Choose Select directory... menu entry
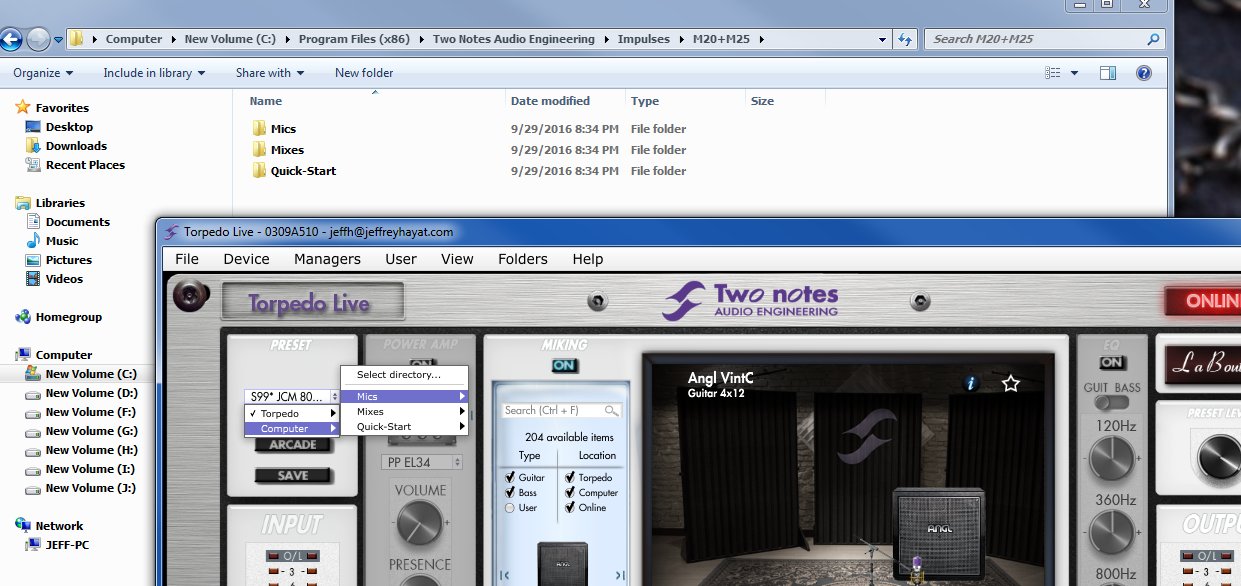The height and width of the screenshot is (586, 1241). [x=405, y=375]
